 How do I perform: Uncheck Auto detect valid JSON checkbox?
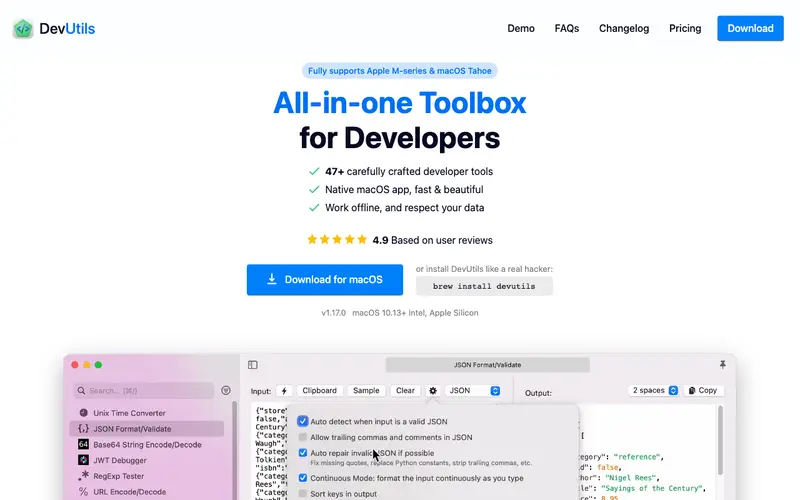click(303, 421)
